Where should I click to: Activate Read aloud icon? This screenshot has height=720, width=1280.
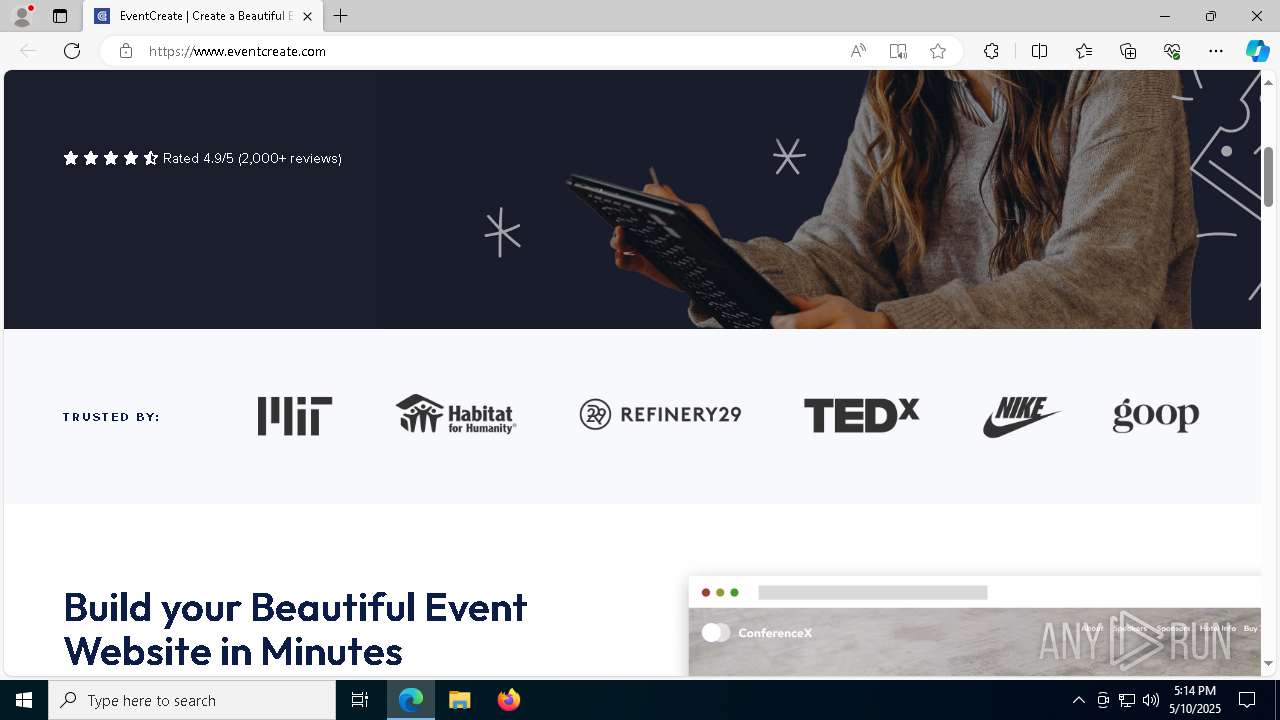pyautogui.click(x=858, y=51)
